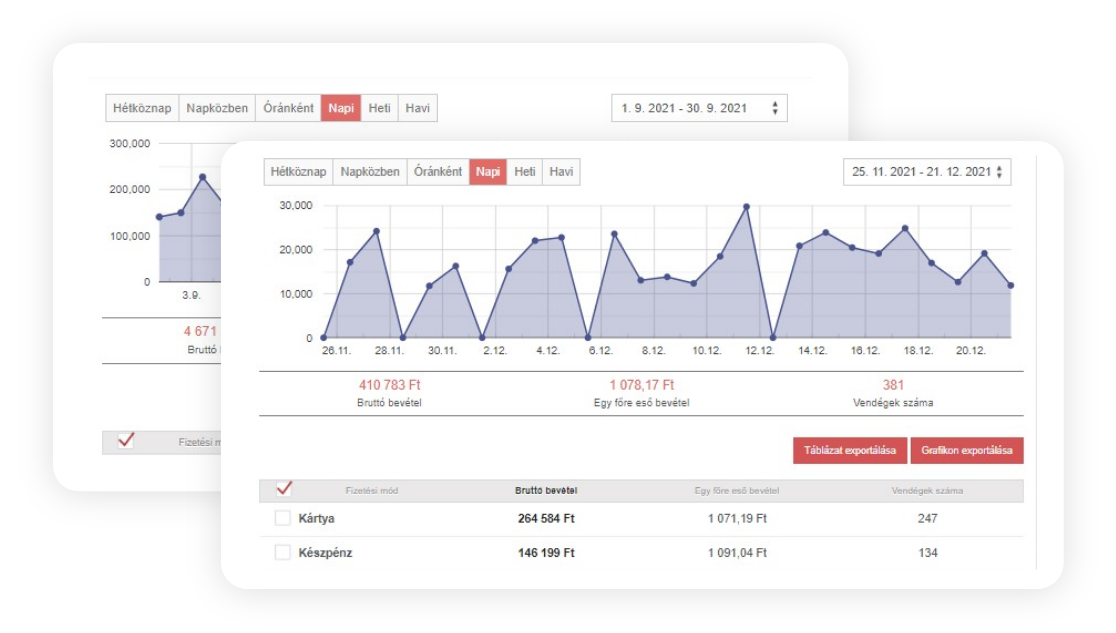This screenshot has width=1116, height=633.
Task: Select Napközben tab in back panel
Action: pyautogui.click(x=217, y=108)
